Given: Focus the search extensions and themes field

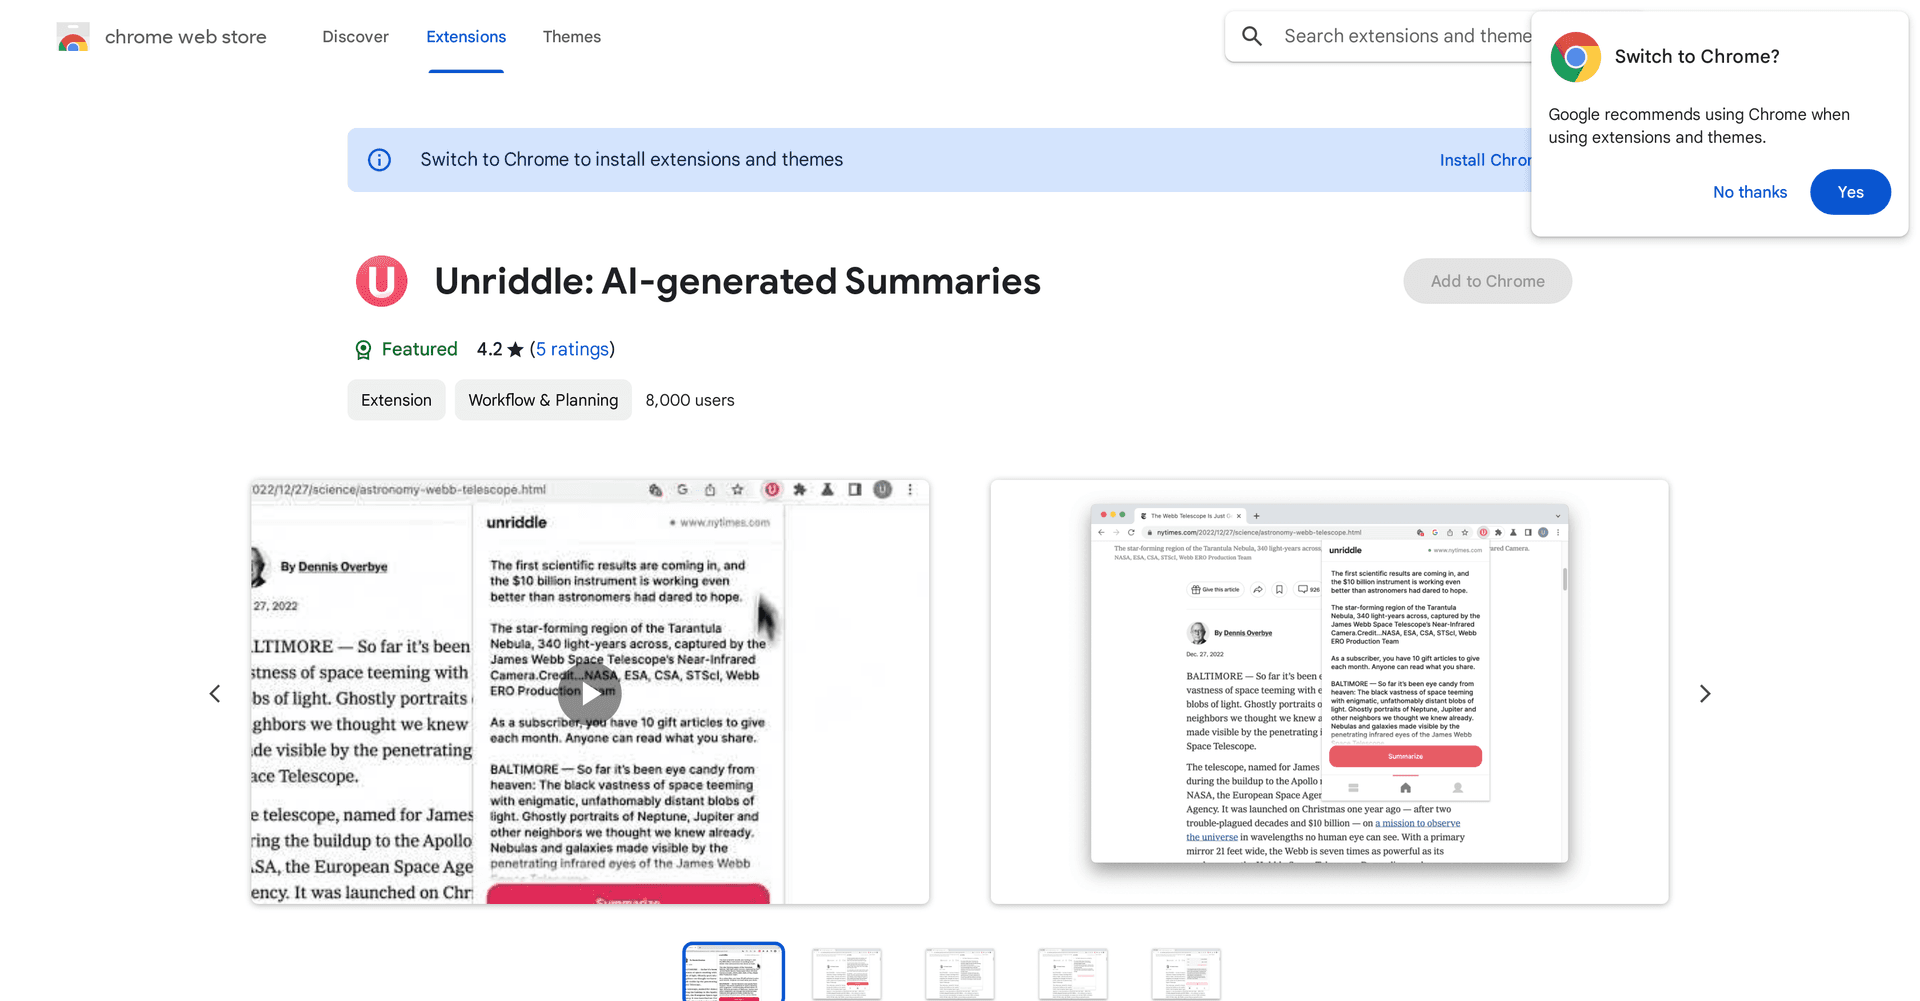Looking at the screenshot, I should pos(1406,36).
